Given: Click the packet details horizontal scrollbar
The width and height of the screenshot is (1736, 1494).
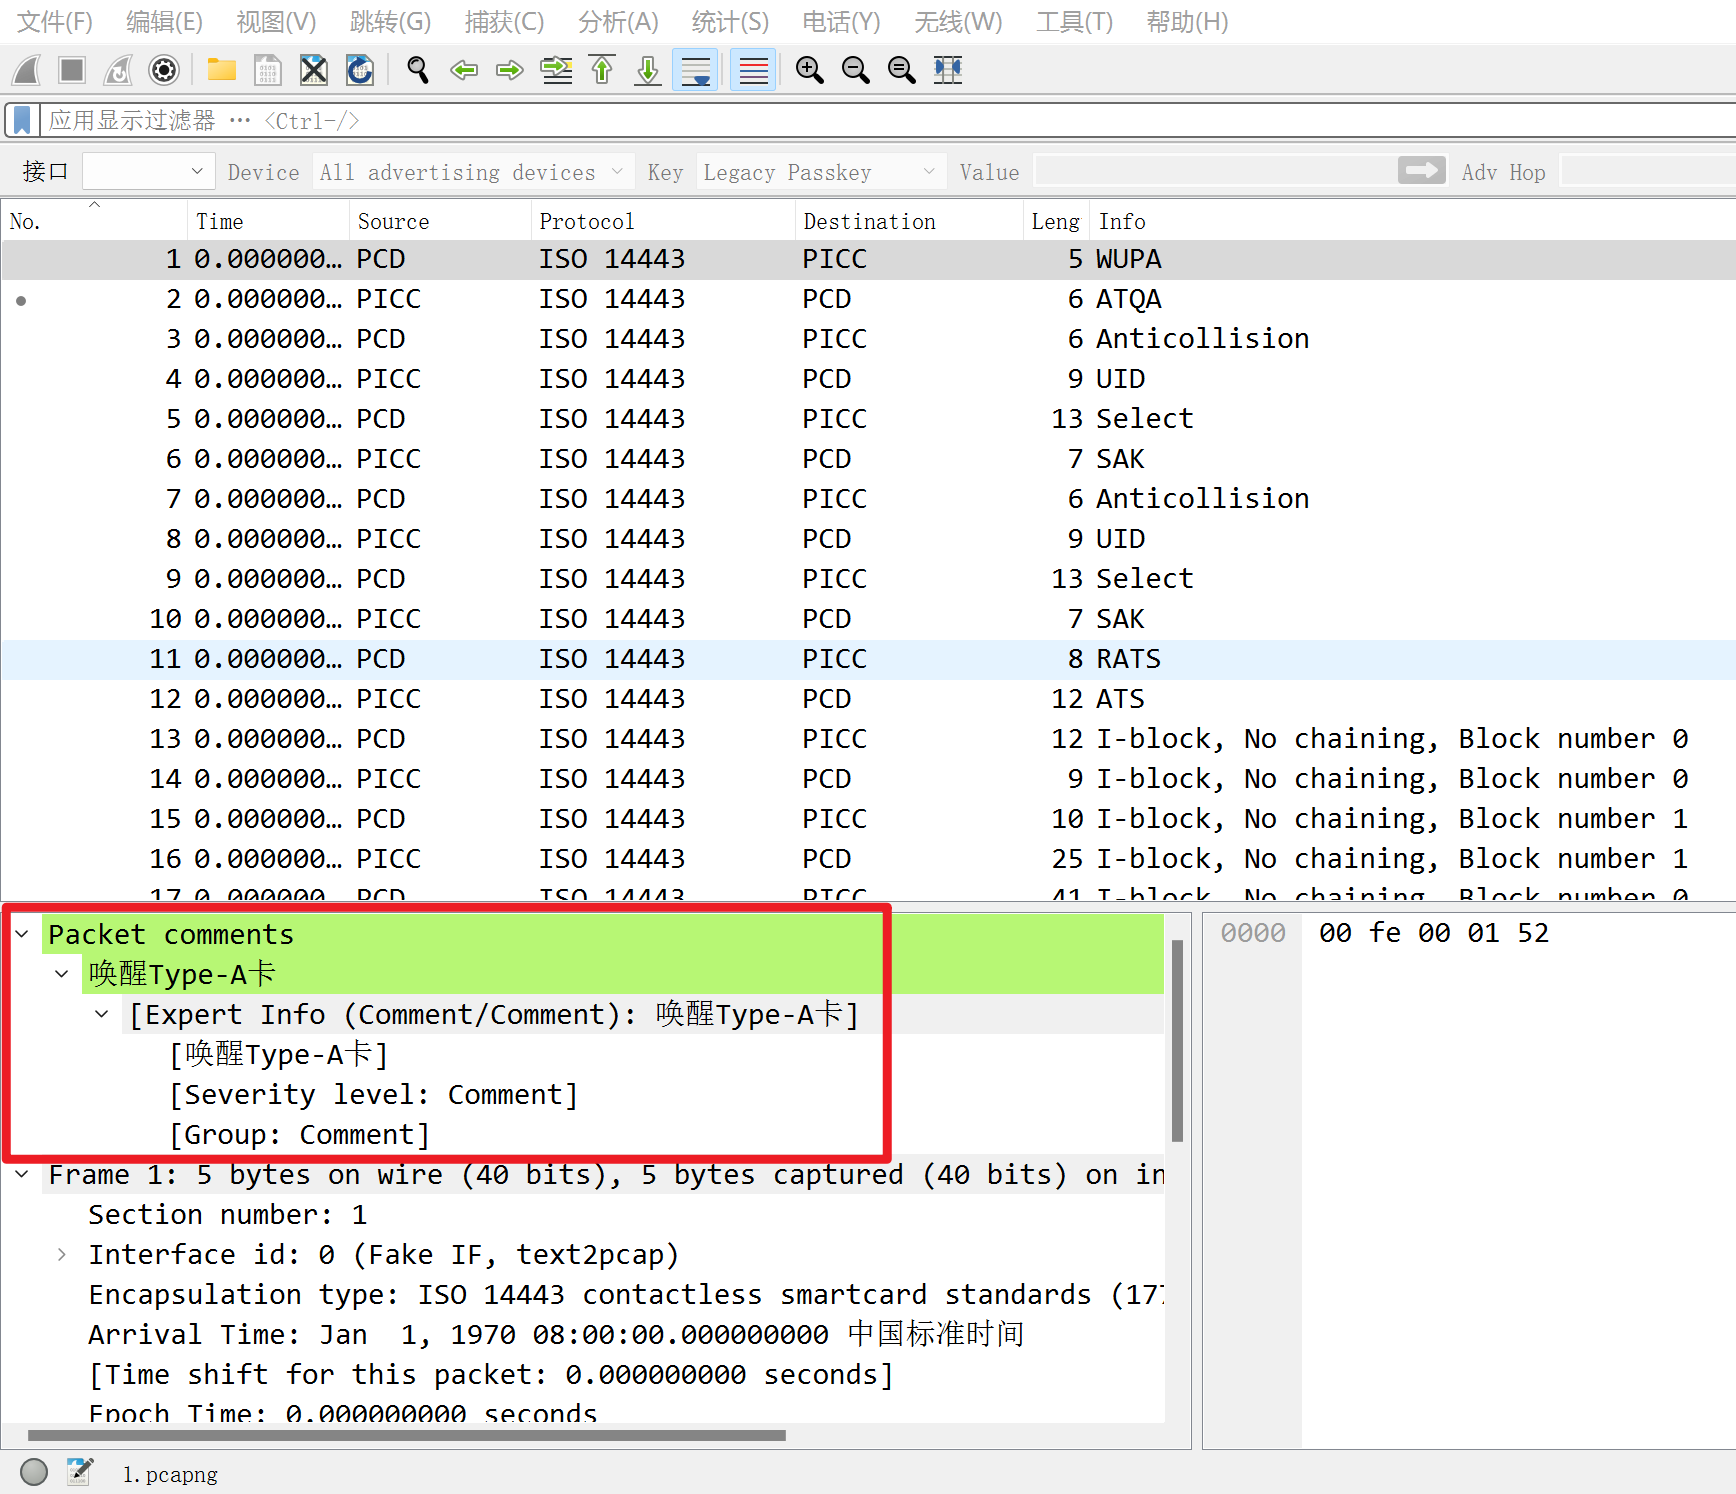Looking at the screenshot, I should (406, 1435).
